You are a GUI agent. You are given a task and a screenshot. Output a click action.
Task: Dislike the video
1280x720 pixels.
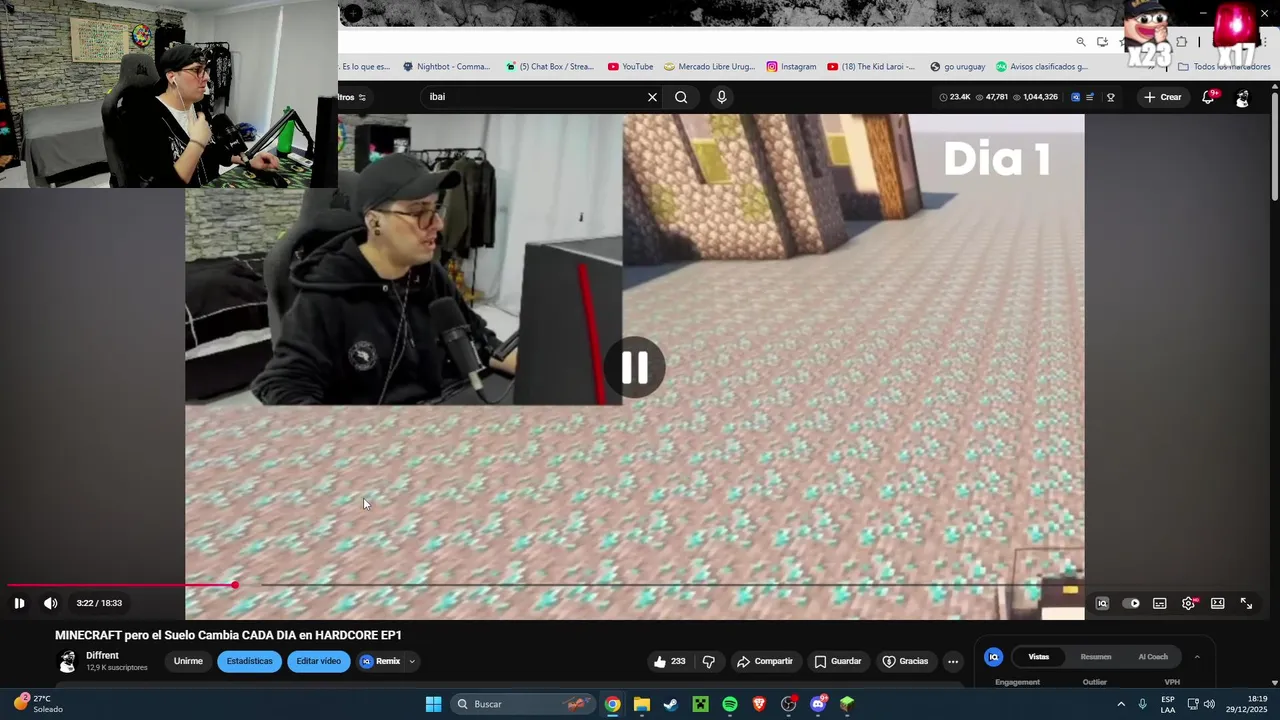click(x=709, y=661)
